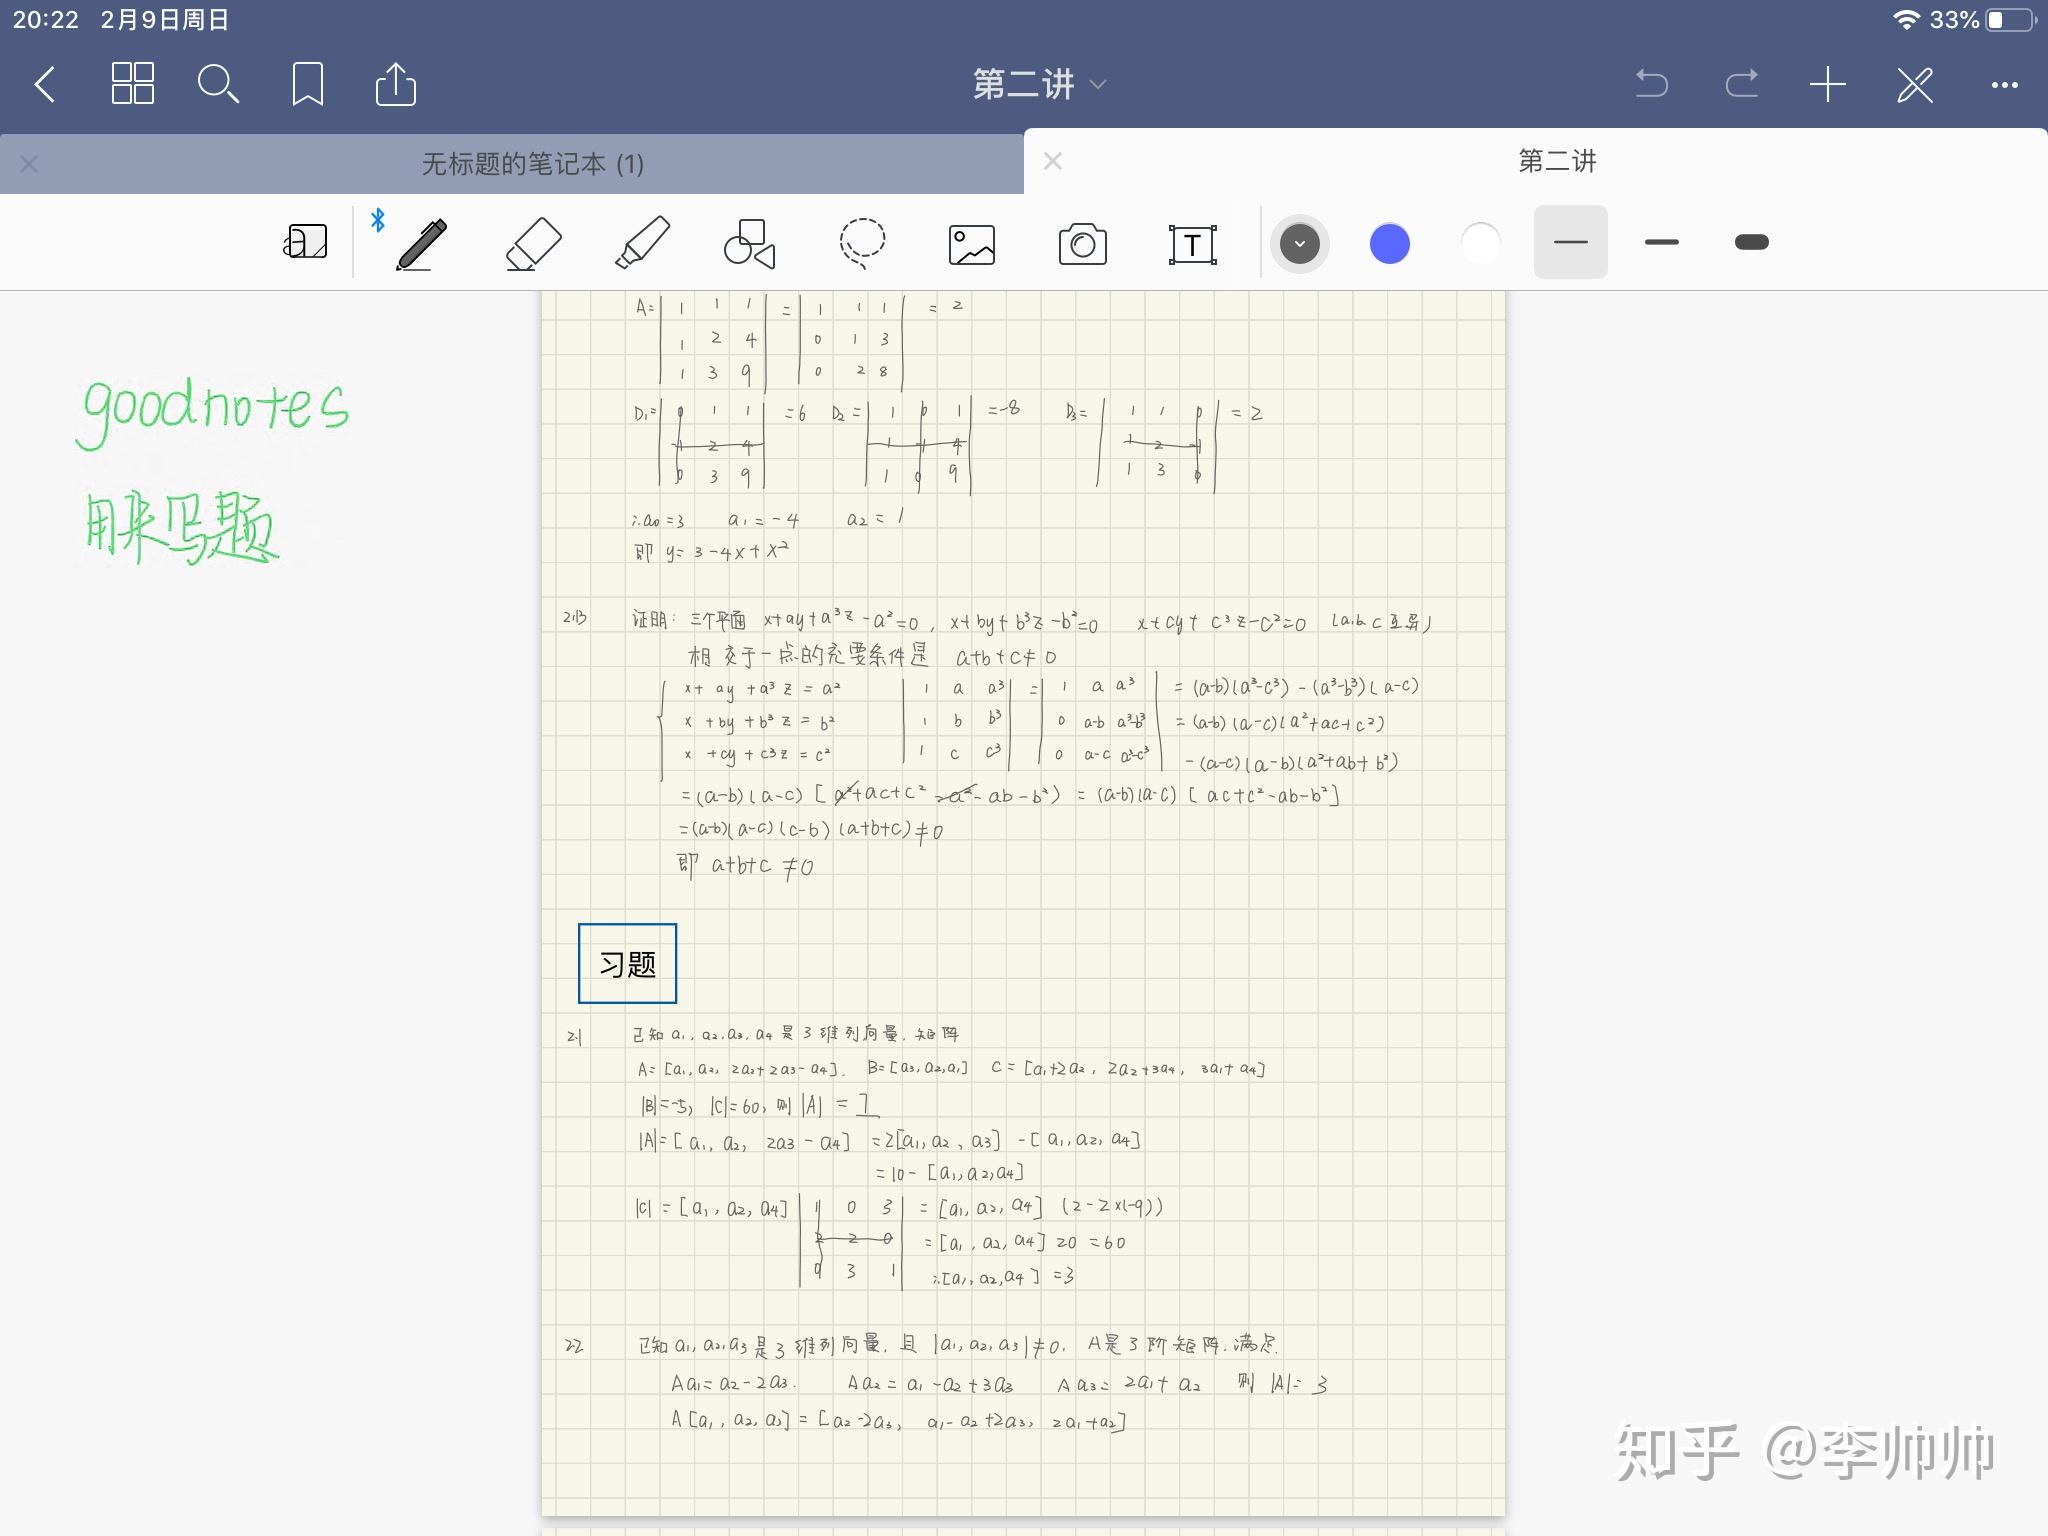Activate the Lasso selection tool
The width and height of the screenshot is (2048, 1536).
coord(861,243)
